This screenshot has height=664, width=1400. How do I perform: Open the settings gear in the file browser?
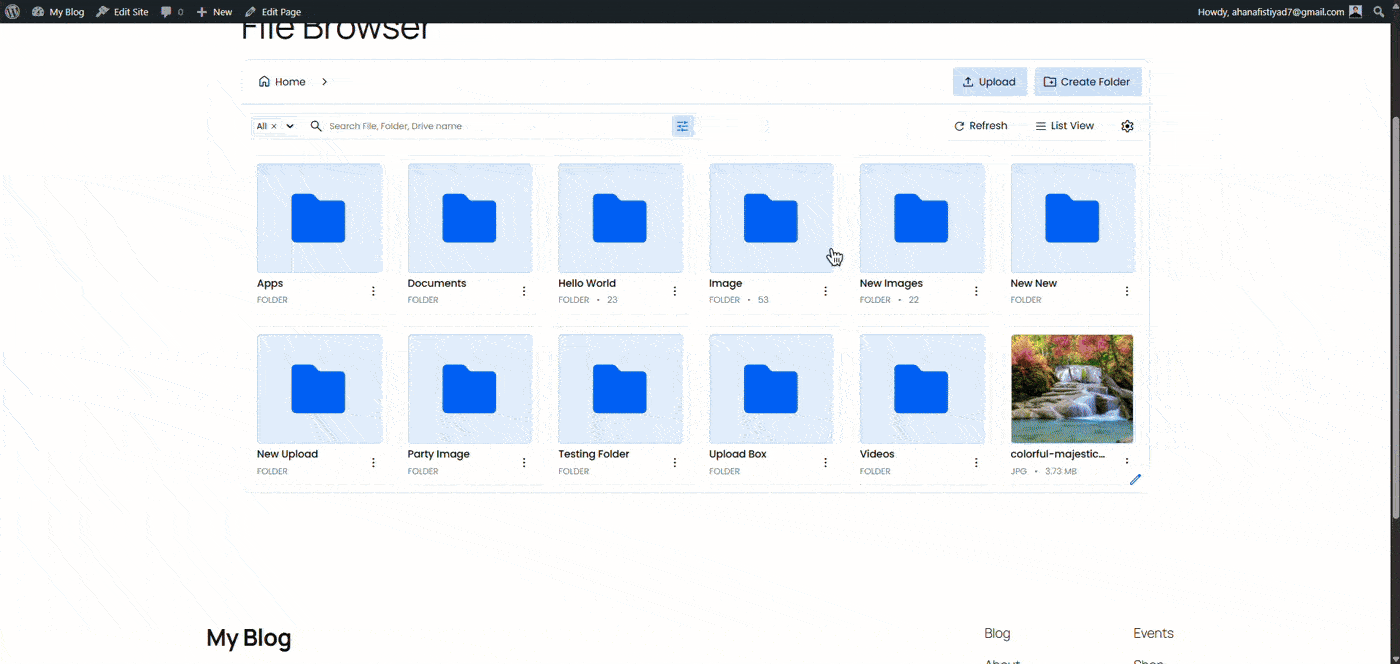(1127, 125)
